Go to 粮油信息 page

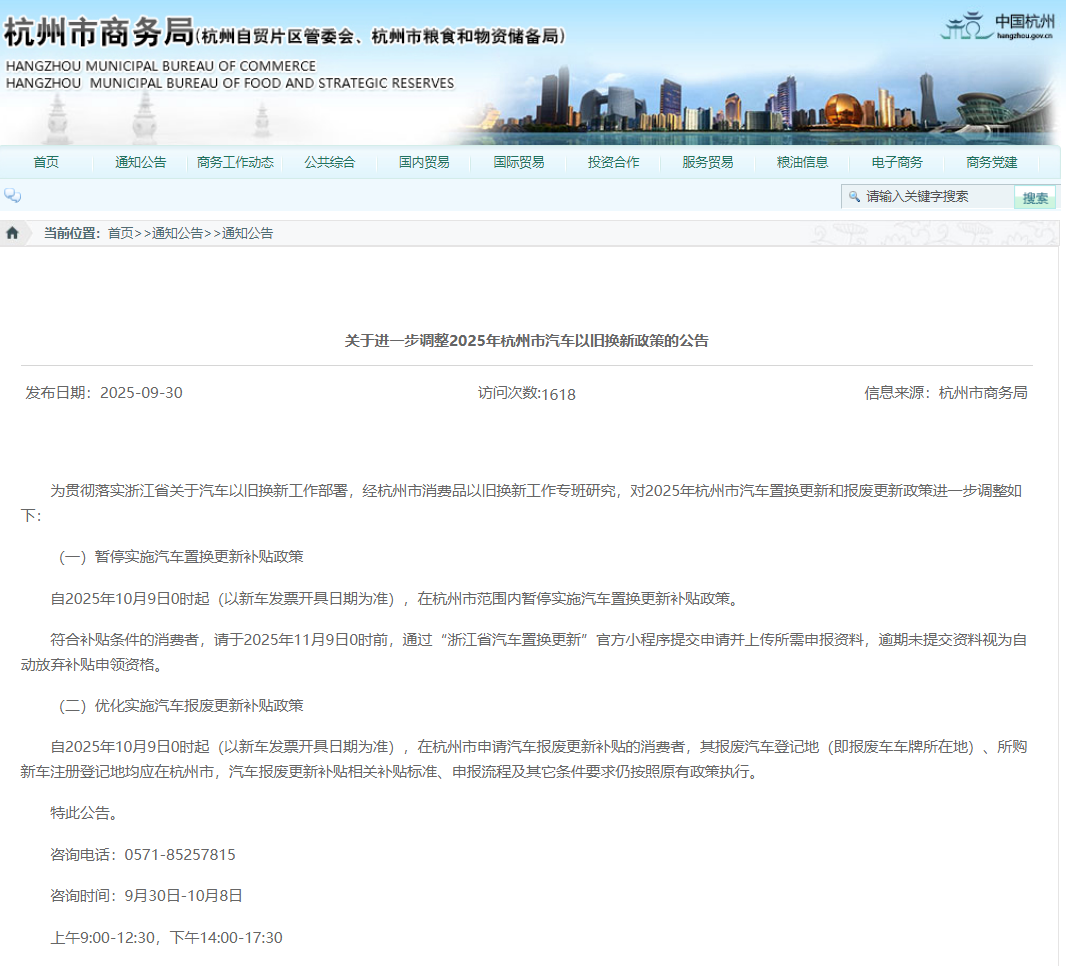pyautogui.click(x=802, y=162)
